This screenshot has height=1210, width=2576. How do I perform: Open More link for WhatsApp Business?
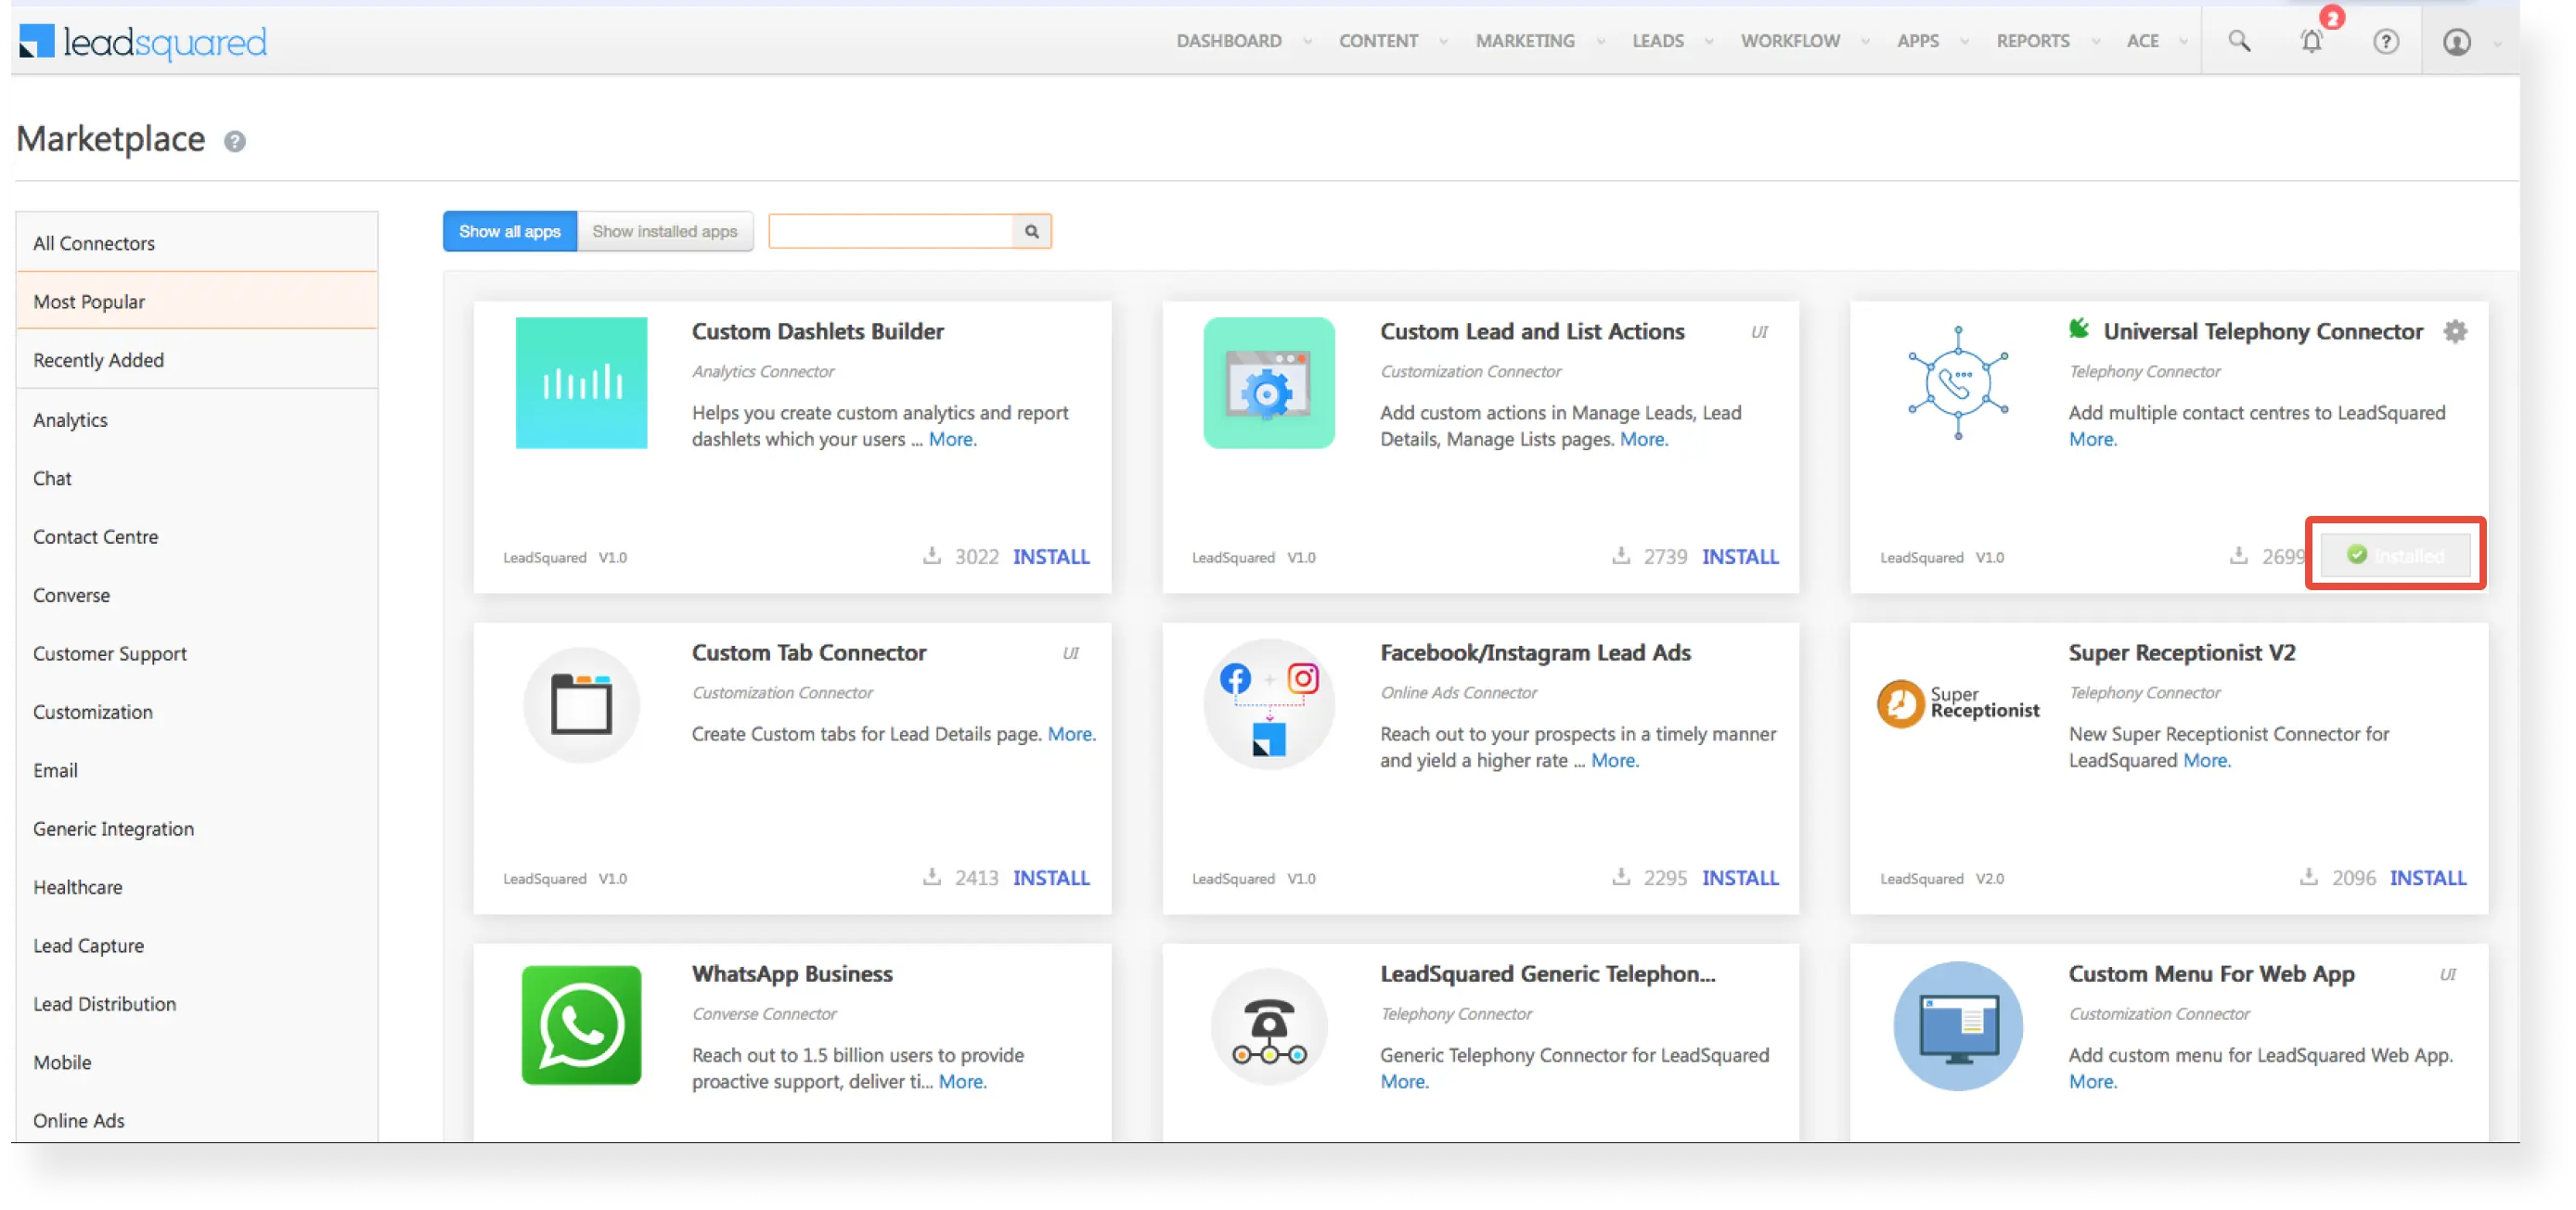pos(962,1082)
